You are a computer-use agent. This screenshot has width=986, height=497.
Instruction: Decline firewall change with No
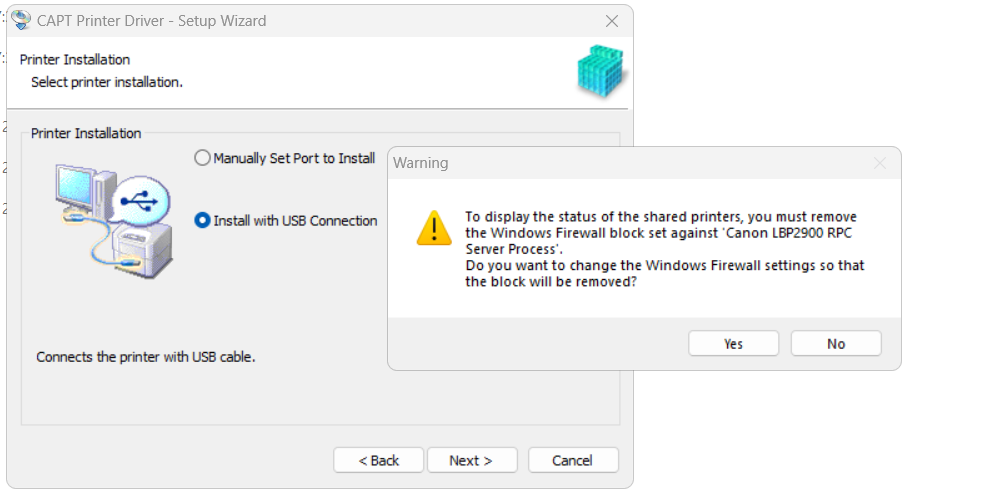[836, 343]
